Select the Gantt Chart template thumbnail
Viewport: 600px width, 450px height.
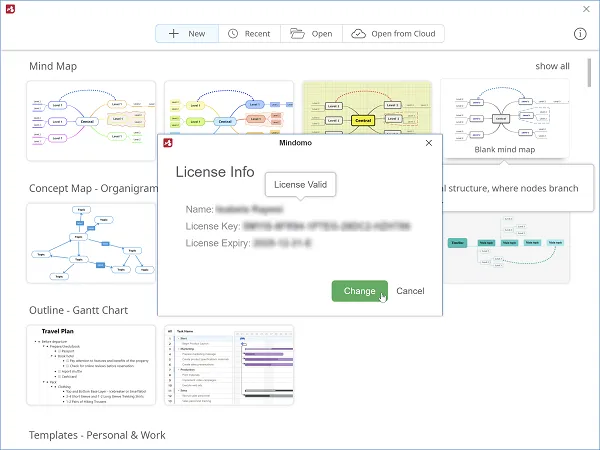point(229,364)
